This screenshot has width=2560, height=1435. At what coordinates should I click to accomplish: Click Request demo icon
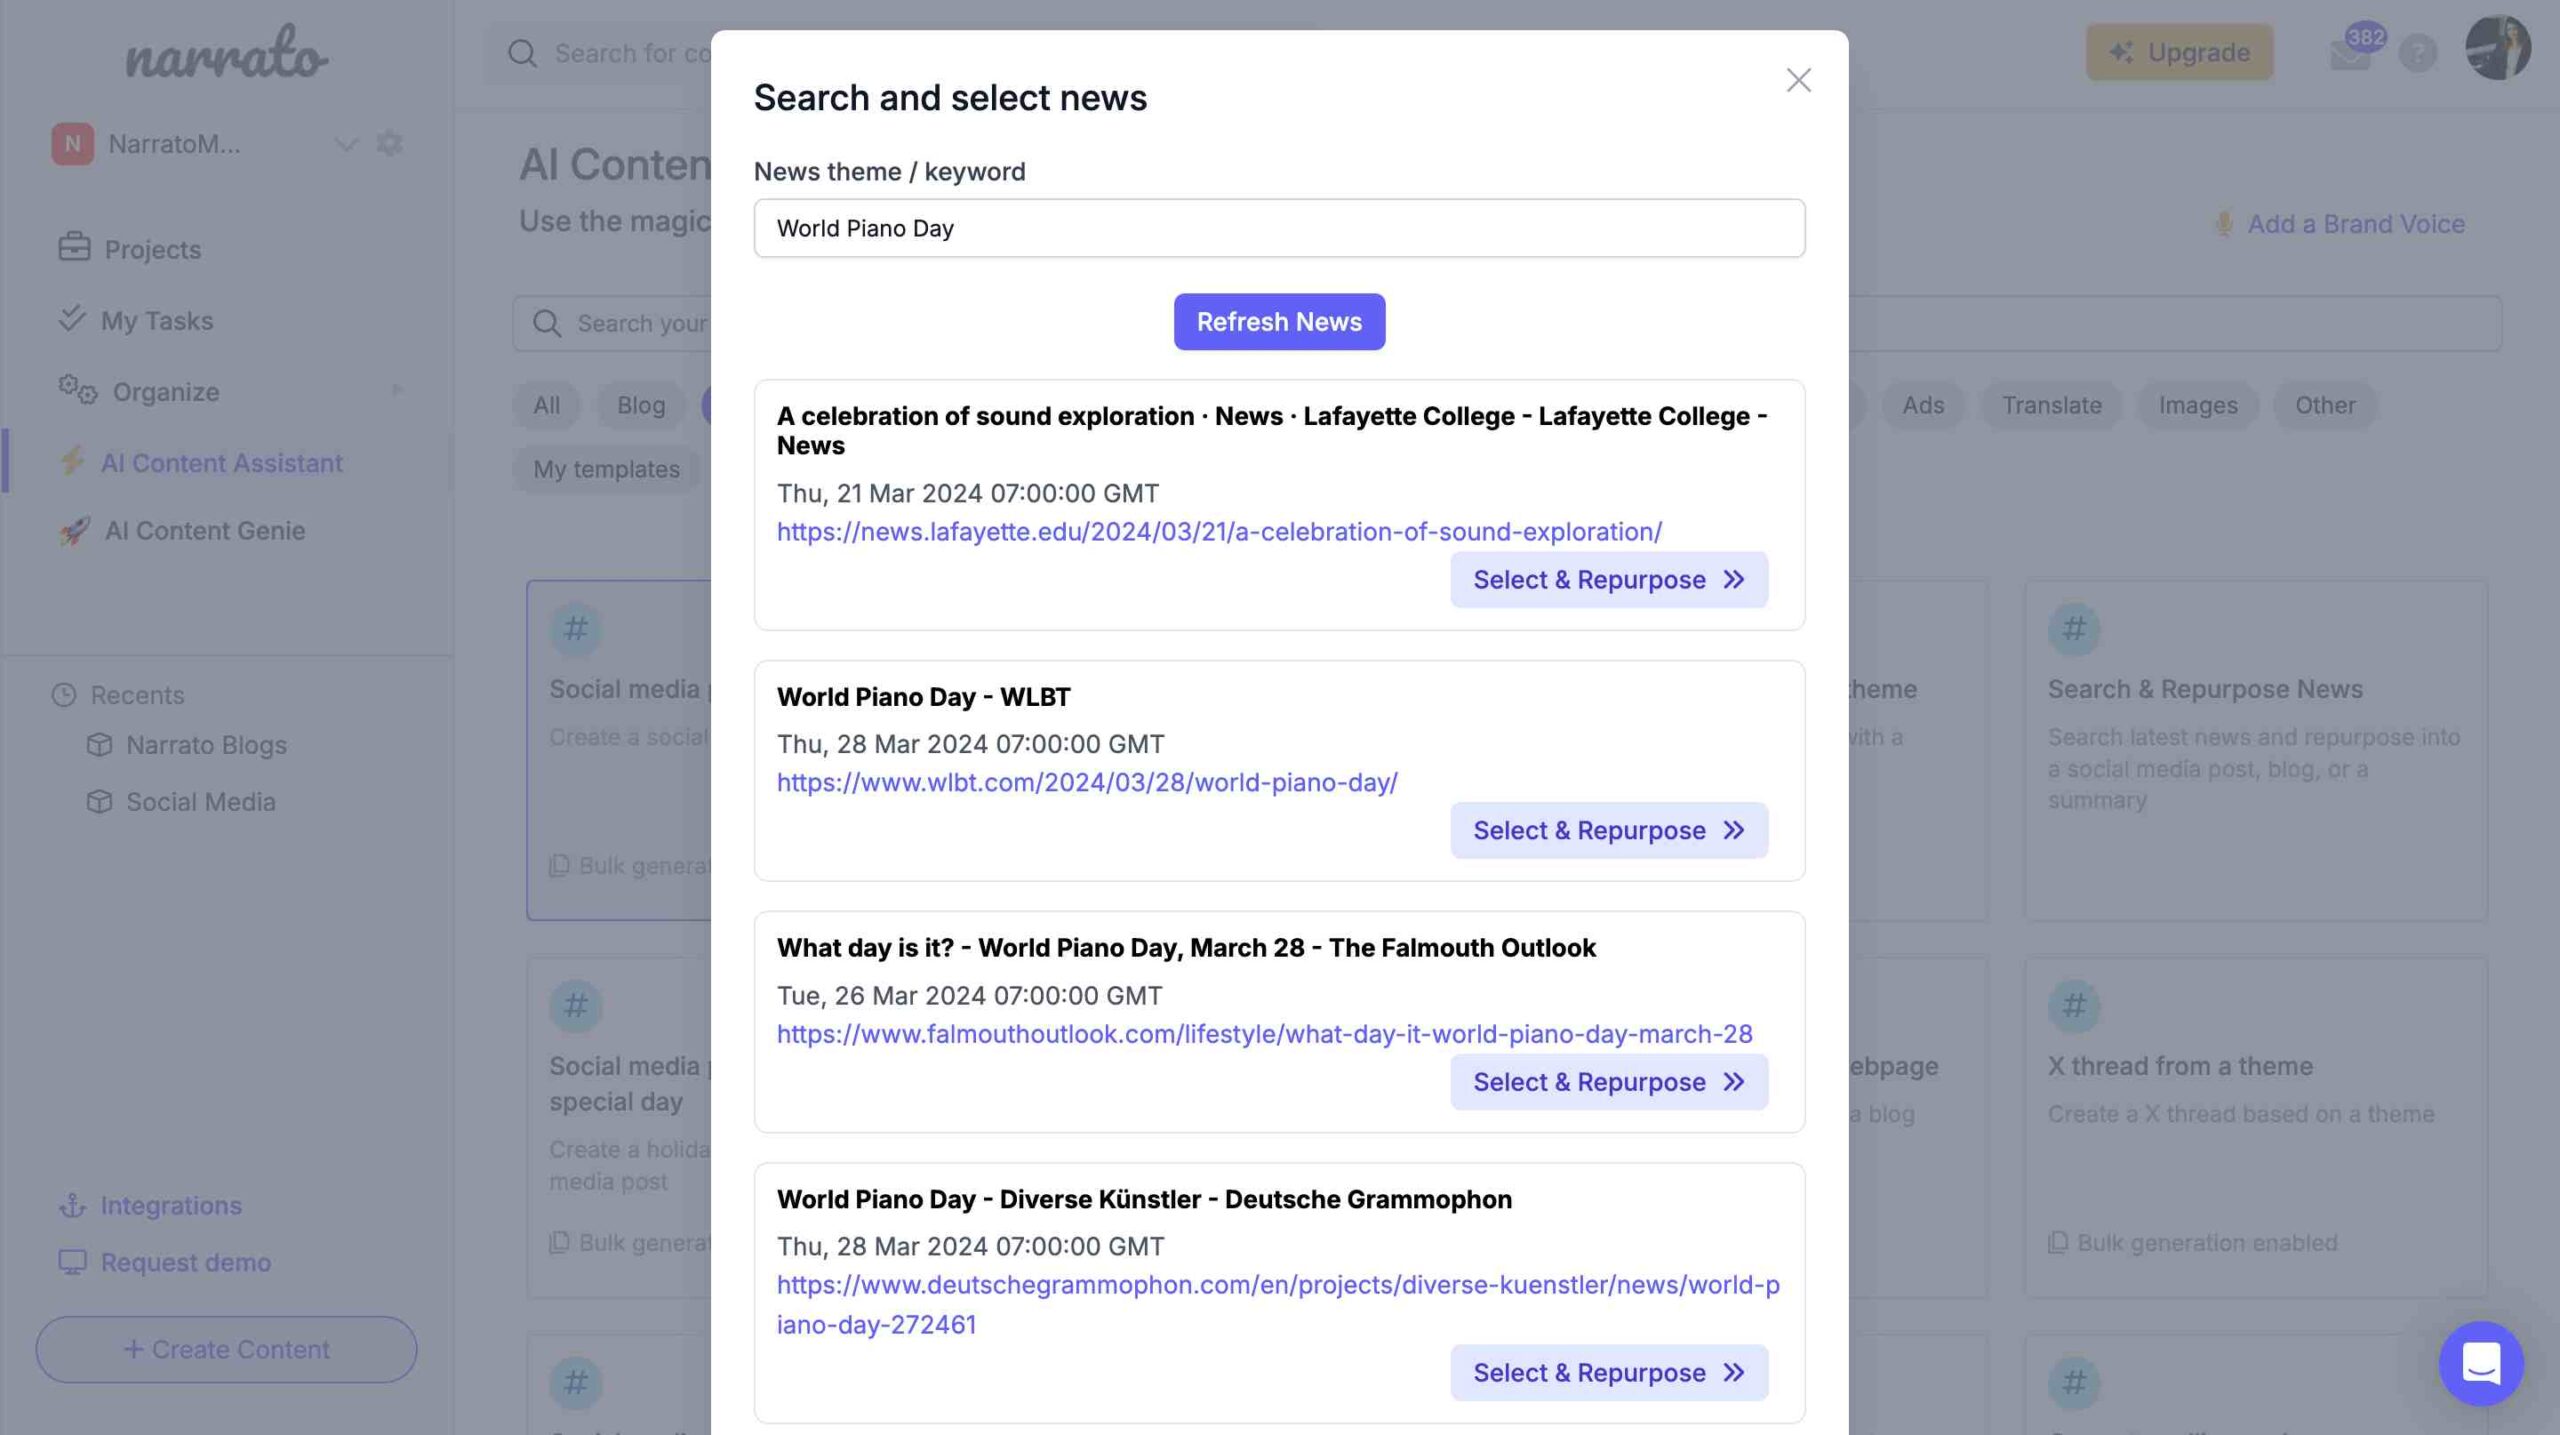pyautogui.click(x=72, y=1263)
